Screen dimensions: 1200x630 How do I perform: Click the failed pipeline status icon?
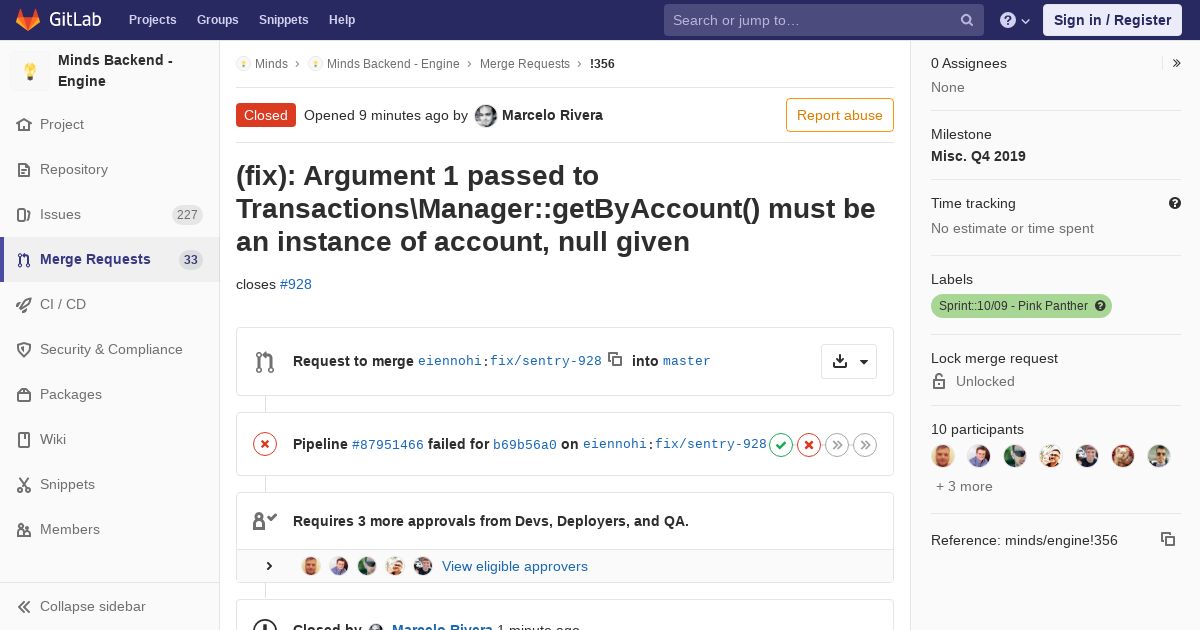click(x=265, y=444)
